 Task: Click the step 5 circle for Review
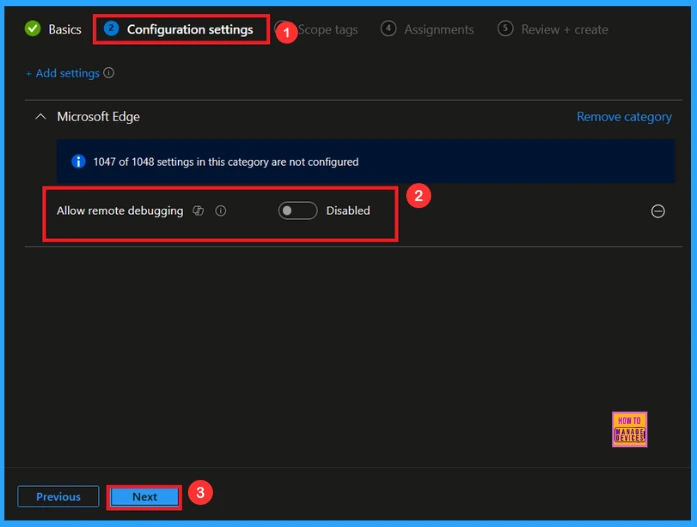tap(505, 28)
